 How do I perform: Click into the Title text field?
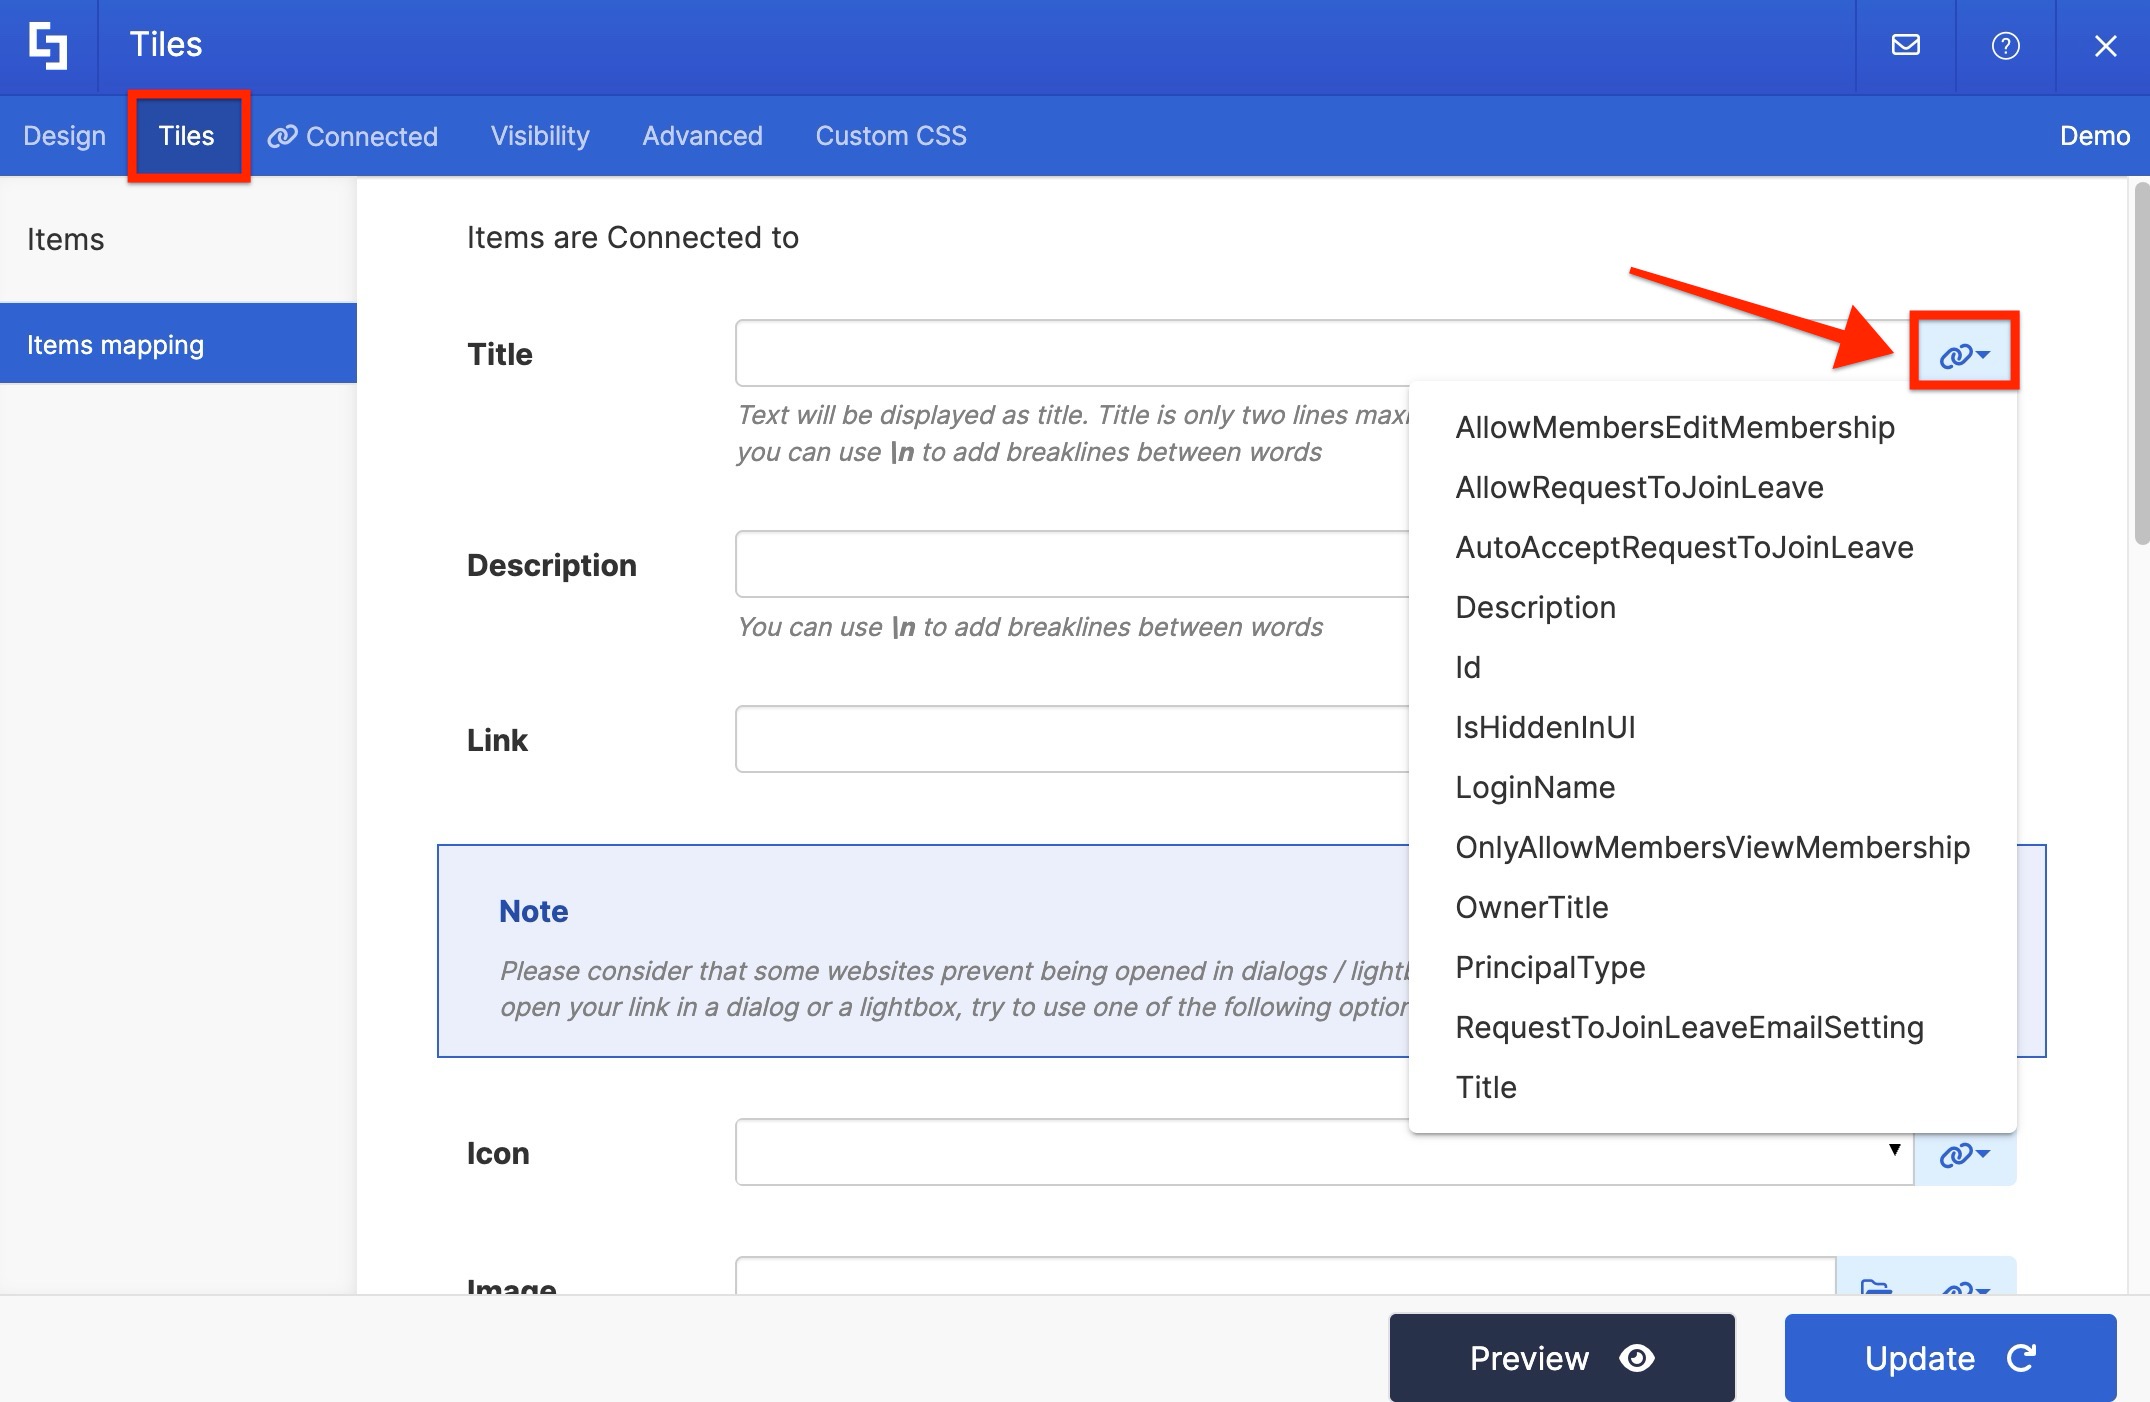click(x=1070, y=353)
